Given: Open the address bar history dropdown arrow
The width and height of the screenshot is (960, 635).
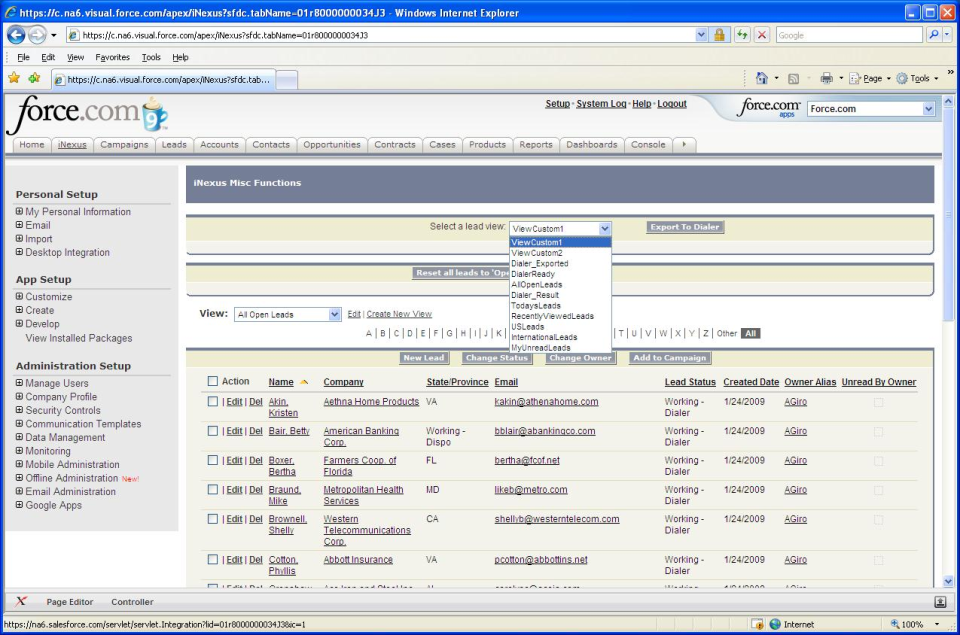Looking at the screenshot, I should (701, 35).
